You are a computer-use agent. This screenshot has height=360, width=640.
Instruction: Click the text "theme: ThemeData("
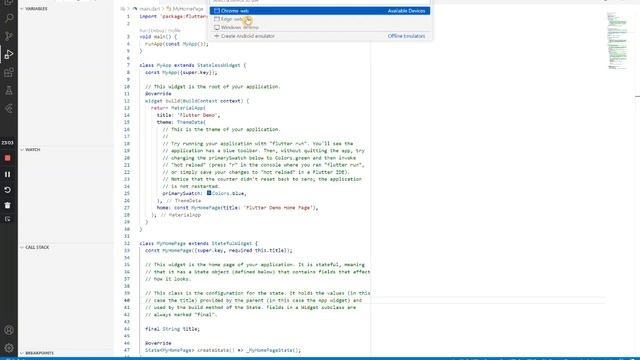(x=181, y=122)
